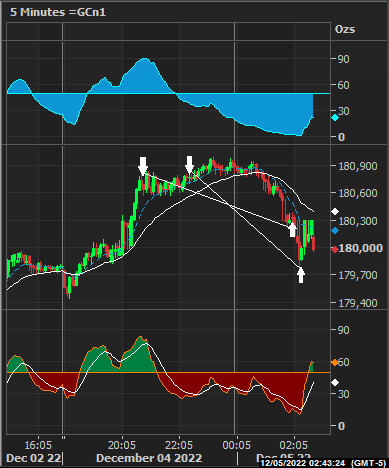Image resolution: width=389 pixels, height=468 pixels.
Task: Click the 30 label on red-green oscillator axis
Action: pyautogui.click(x=343, y=394)
